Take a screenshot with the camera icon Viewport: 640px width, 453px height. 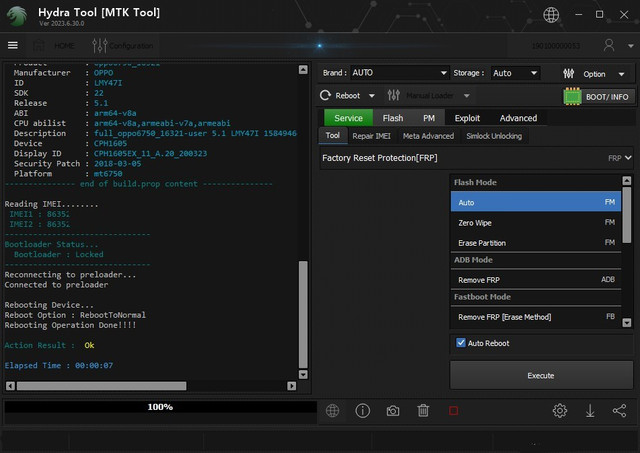(x=393, y=411)
